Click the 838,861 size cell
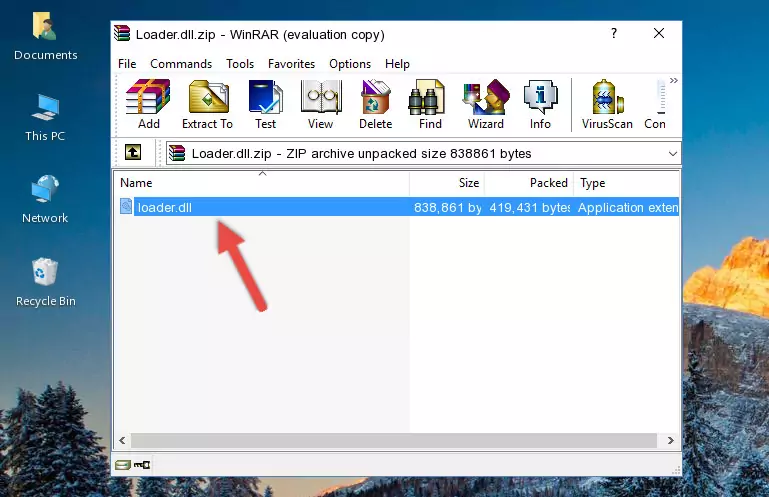This screenshot has height=497, width=769. coord(447,208)
